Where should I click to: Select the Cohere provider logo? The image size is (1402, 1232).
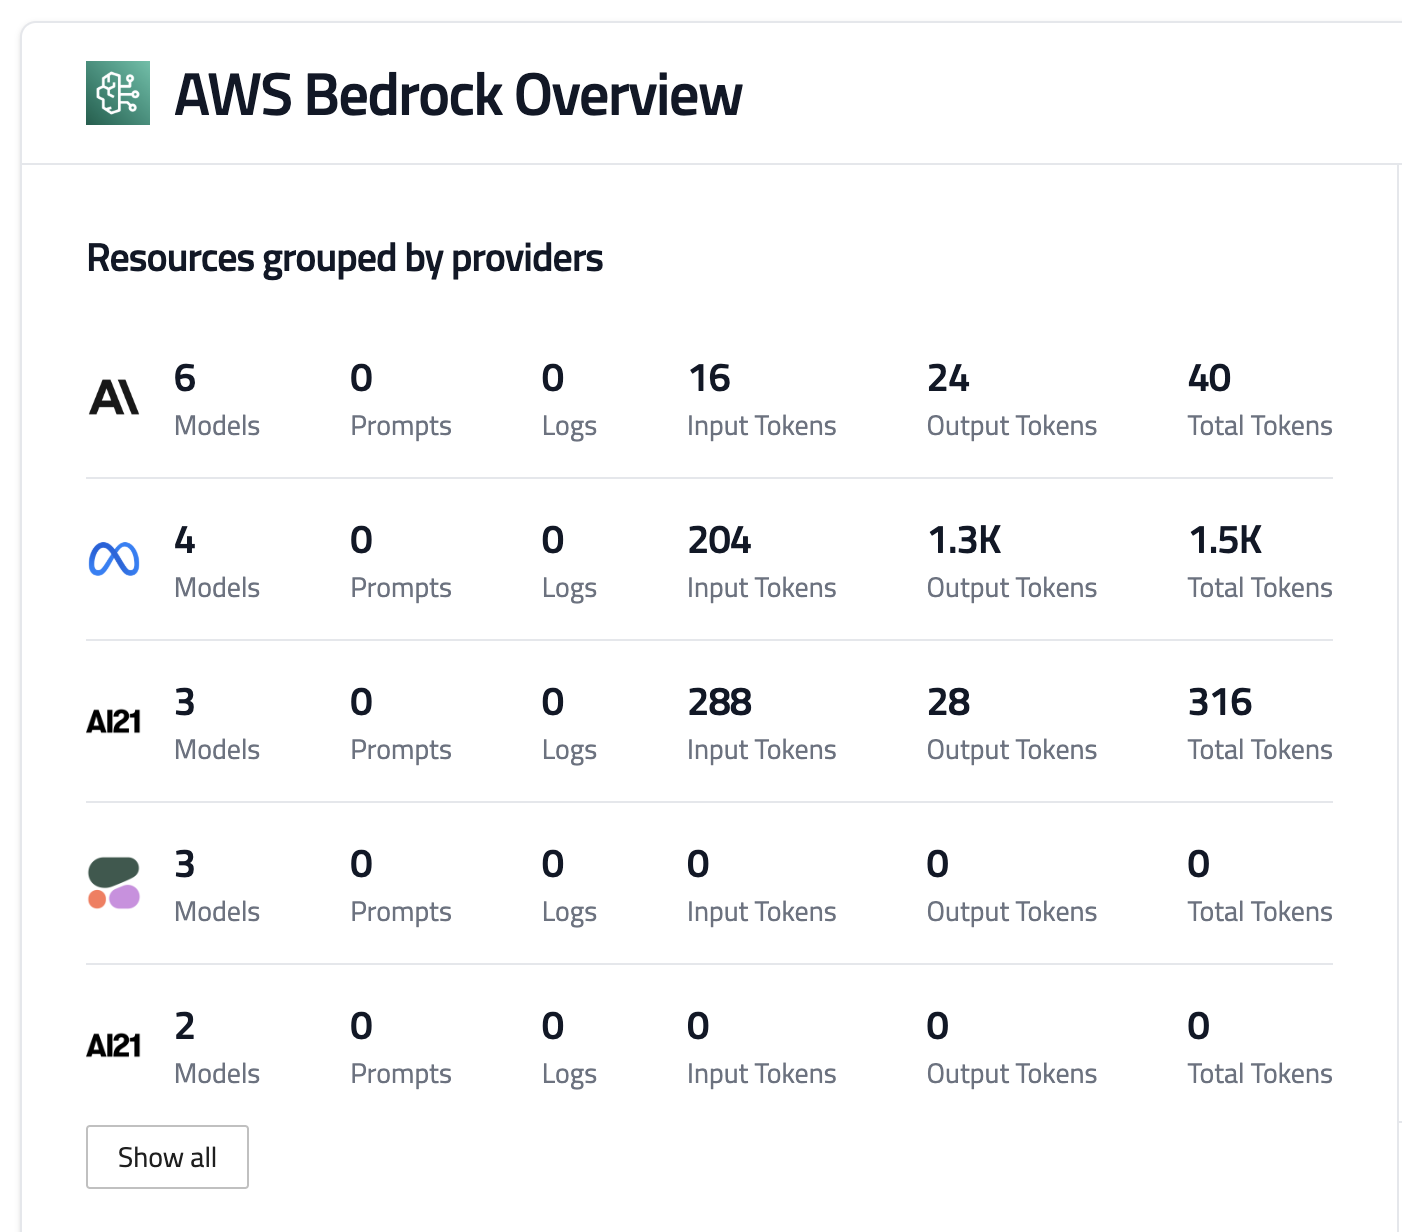[114, 883]
